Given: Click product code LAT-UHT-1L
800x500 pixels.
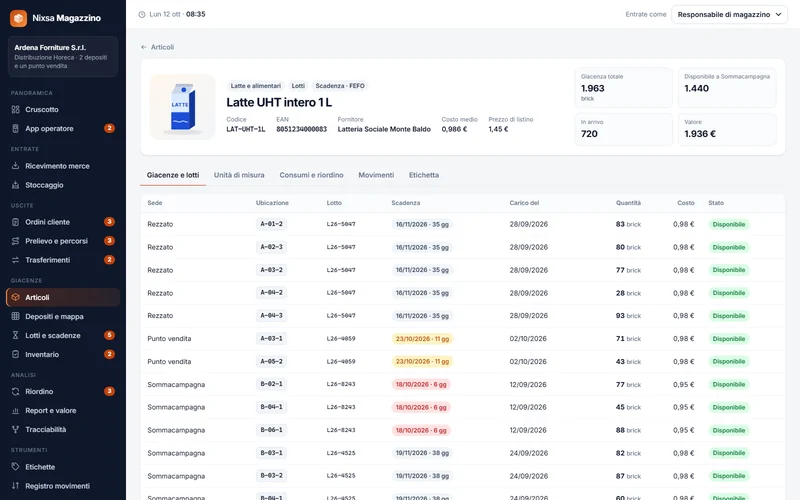Looking at the screenshot, I should 246,129.
